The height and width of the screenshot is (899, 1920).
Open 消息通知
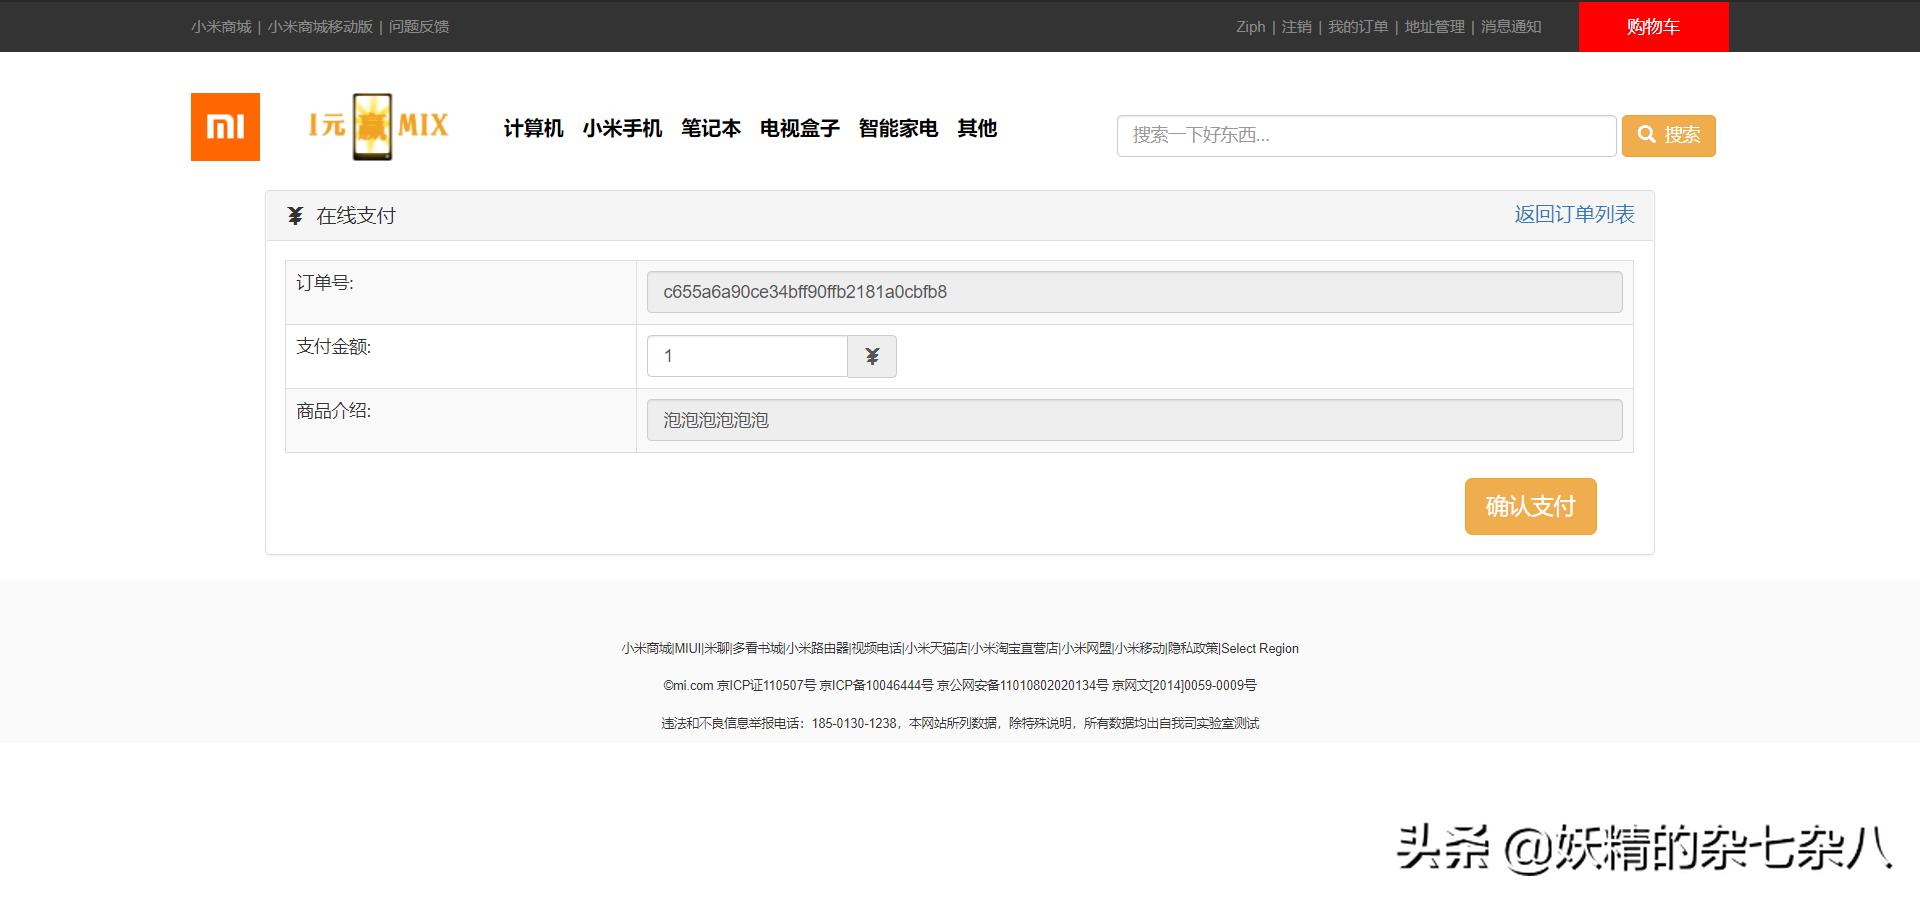point(1511,27)
